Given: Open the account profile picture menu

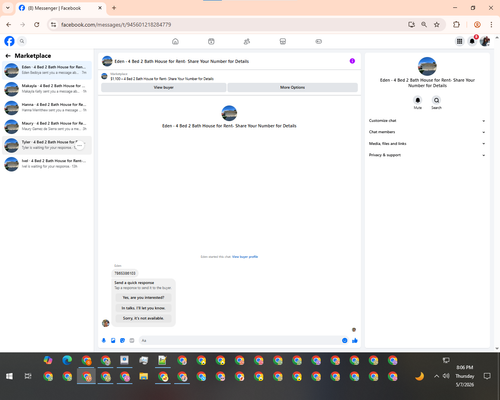Looking at the screenshot, I should (485, 41).
